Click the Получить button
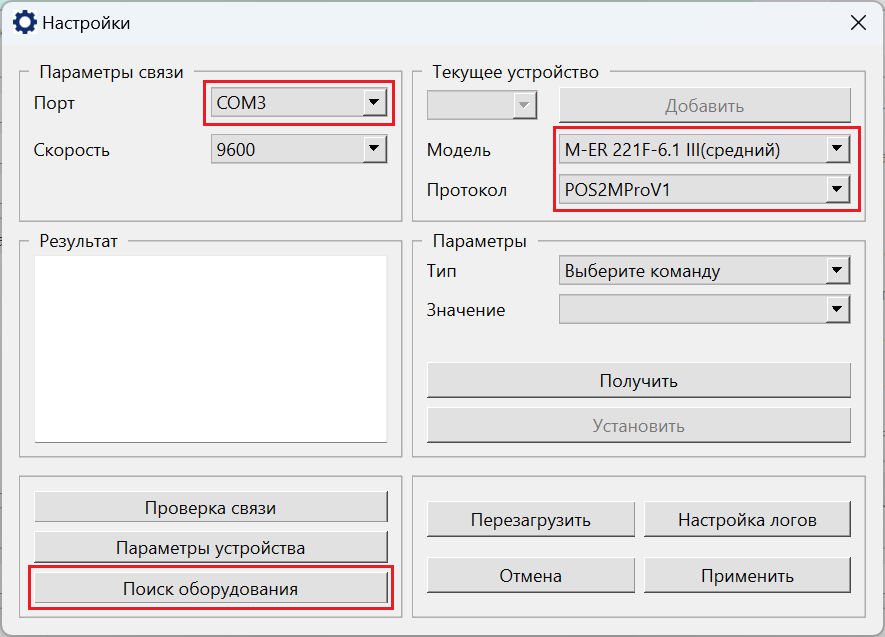The width and height of the screenshot is (885, 637). click(x=638, y=380)
